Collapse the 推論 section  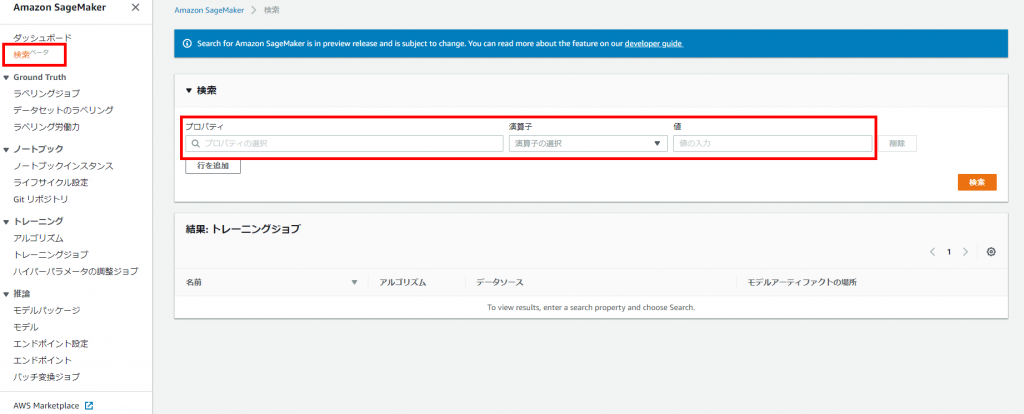(x=6, y=294)
